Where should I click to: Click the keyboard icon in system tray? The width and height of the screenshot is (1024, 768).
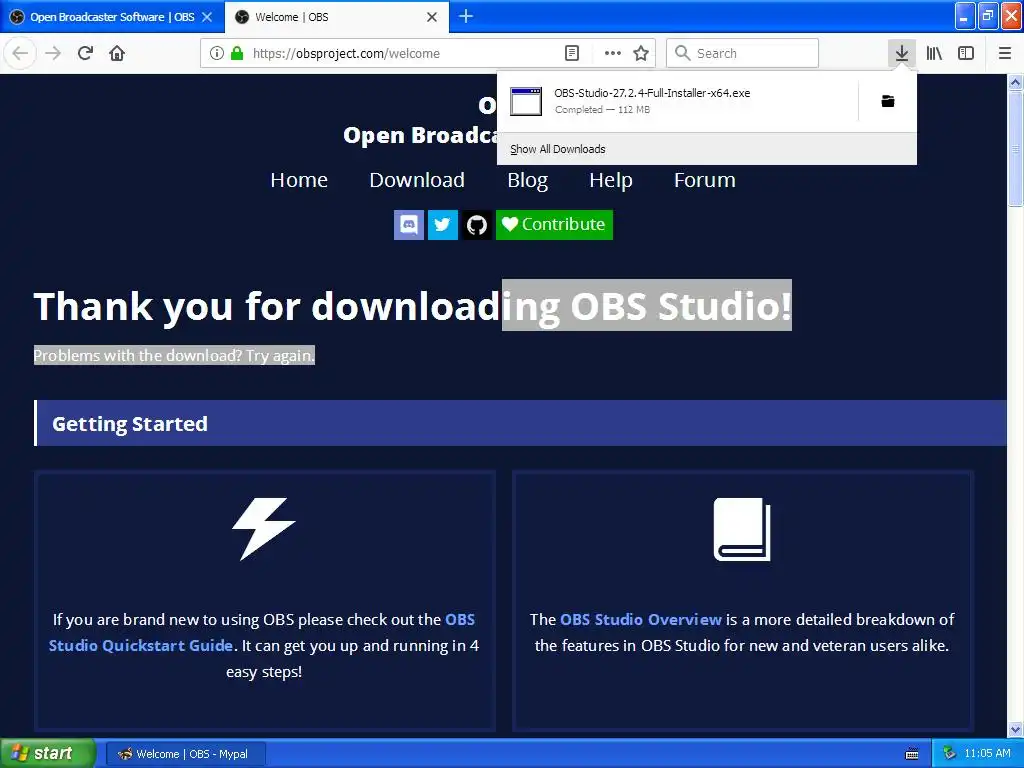tap(912, 754)
